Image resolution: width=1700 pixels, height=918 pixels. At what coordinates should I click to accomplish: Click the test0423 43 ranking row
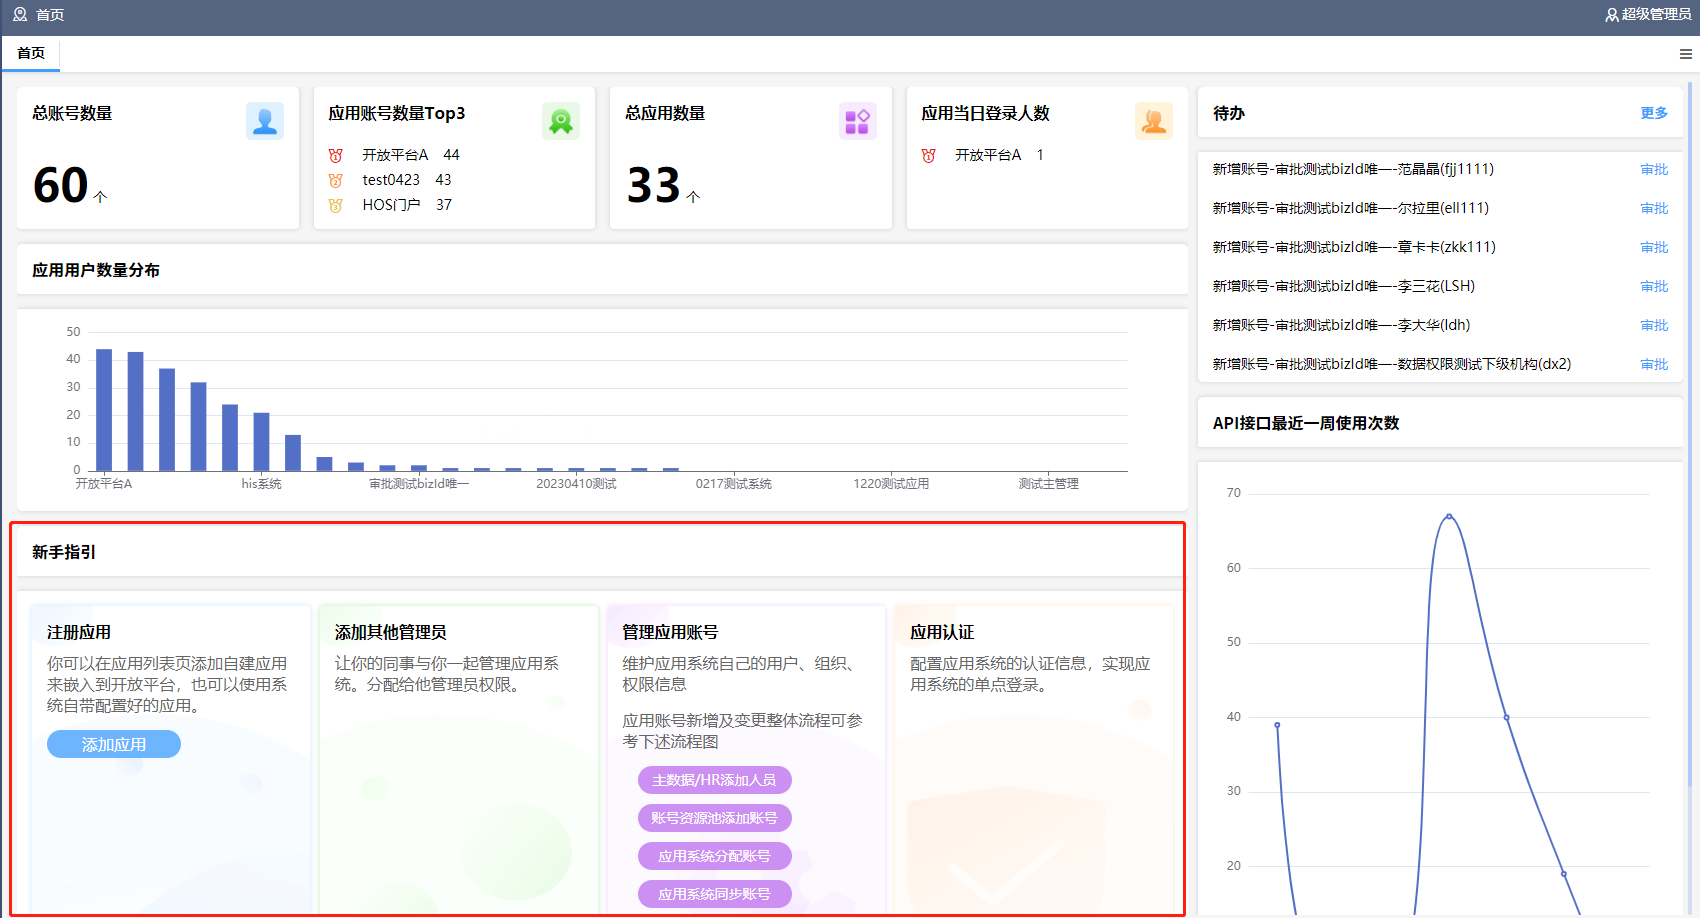click(407, 180)
